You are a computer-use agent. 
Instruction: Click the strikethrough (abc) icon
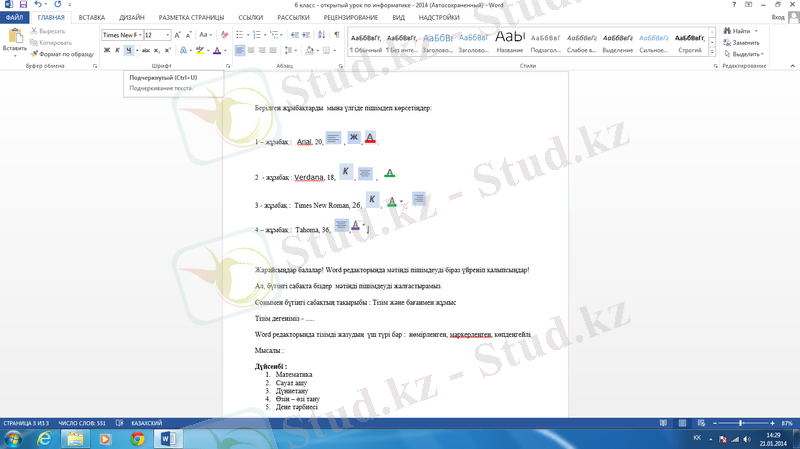pyautogui.click(x=146, y=50)
